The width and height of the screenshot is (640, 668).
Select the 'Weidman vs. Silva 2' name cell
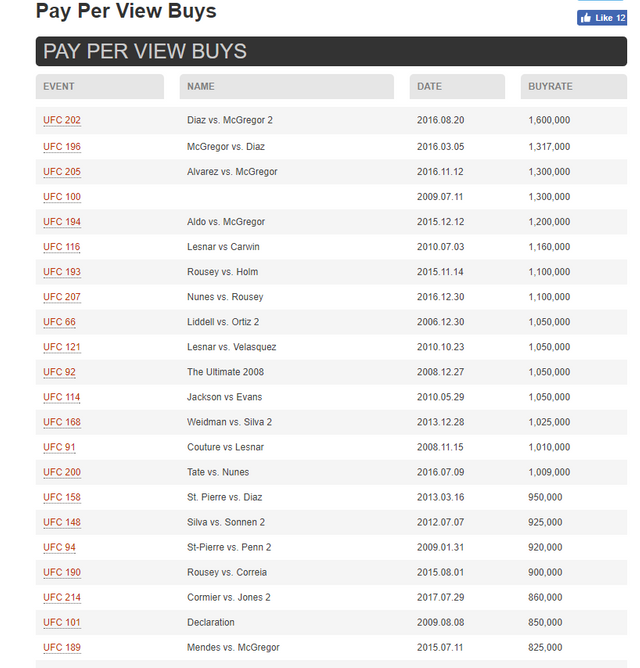pyautogui.click(x=229, y=422)
